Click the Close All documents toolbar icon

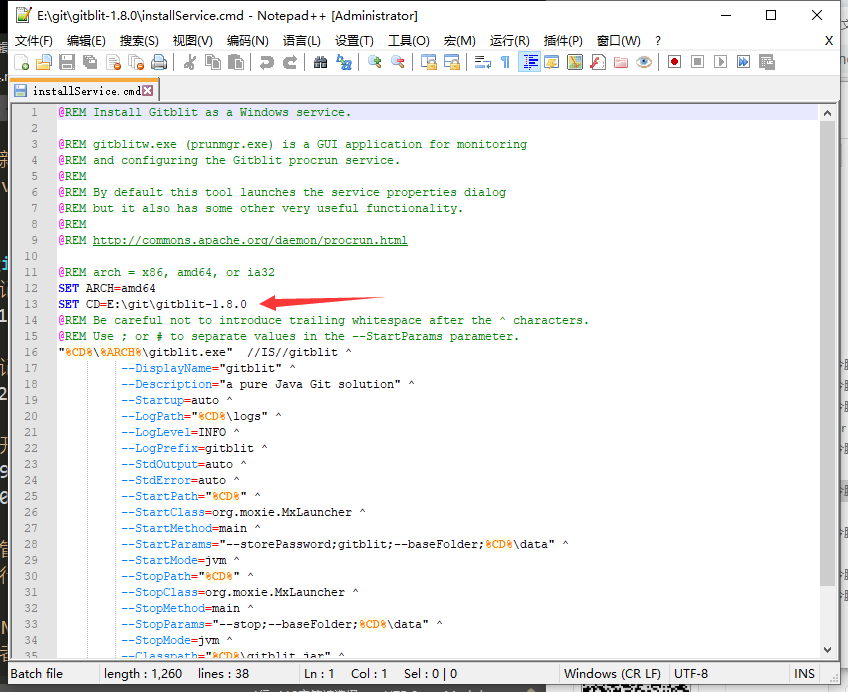(x=136, y=62)
